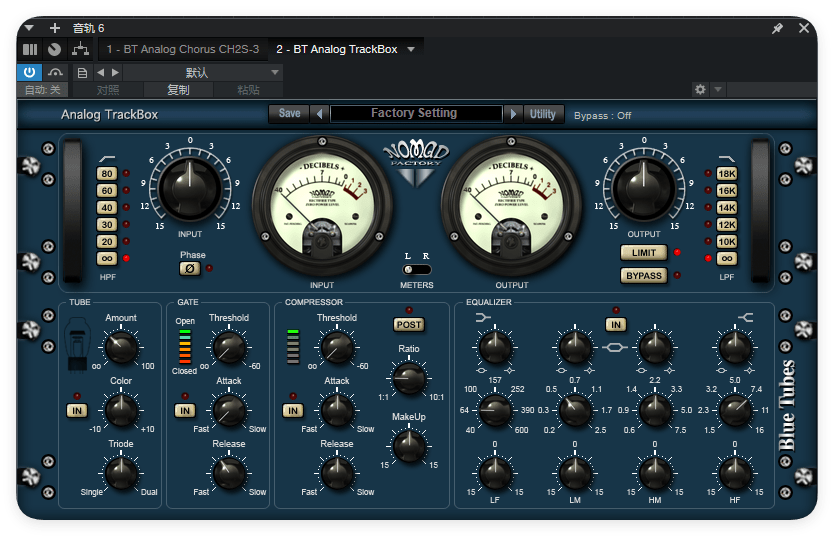Image resolution: width=834 pixels, height=536 pixels.
Task: Select next preset right of Factory Setting
Action: (x=513, y=114)
